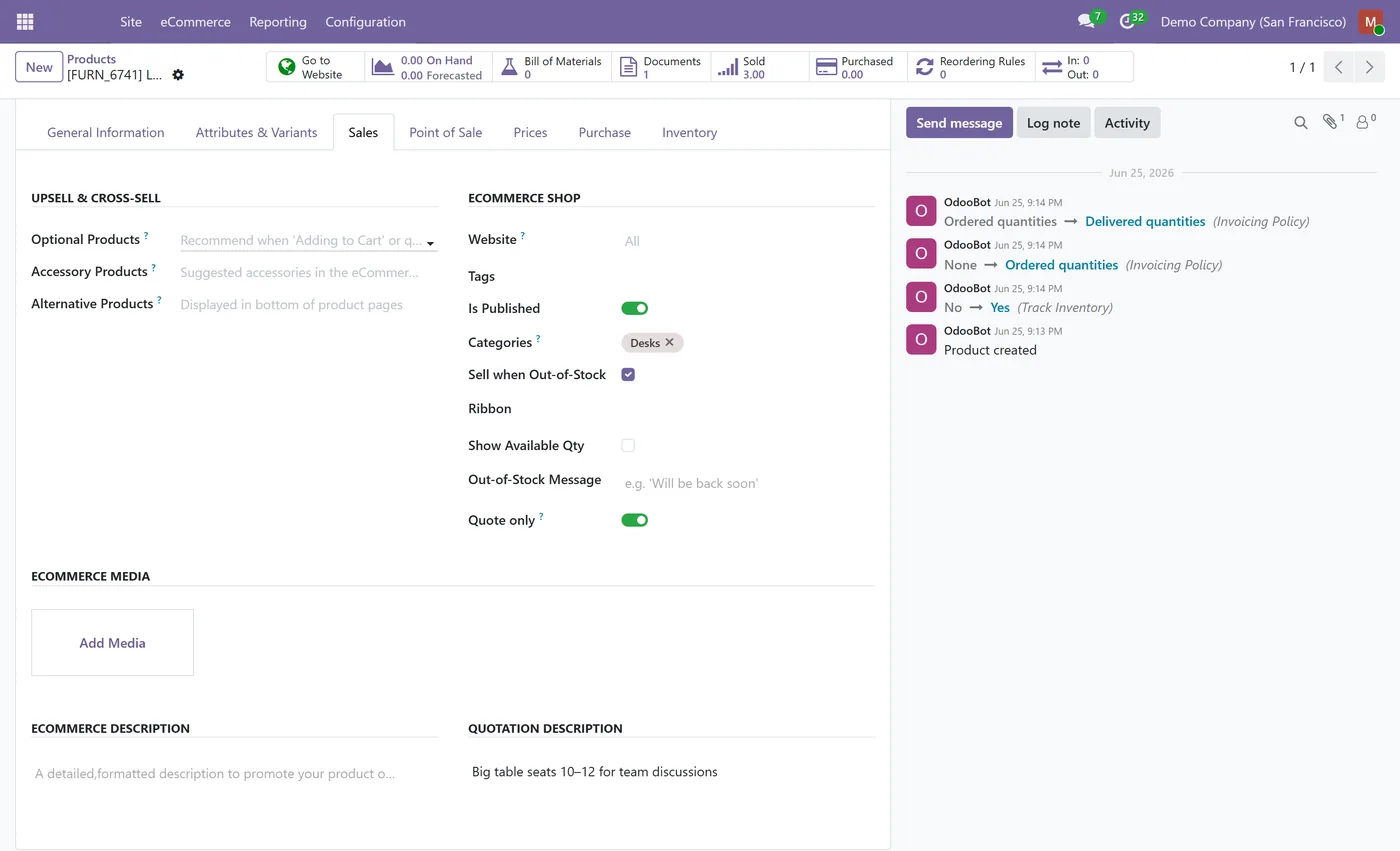Click the Activity button
1400x851 pixels.
1127,123
